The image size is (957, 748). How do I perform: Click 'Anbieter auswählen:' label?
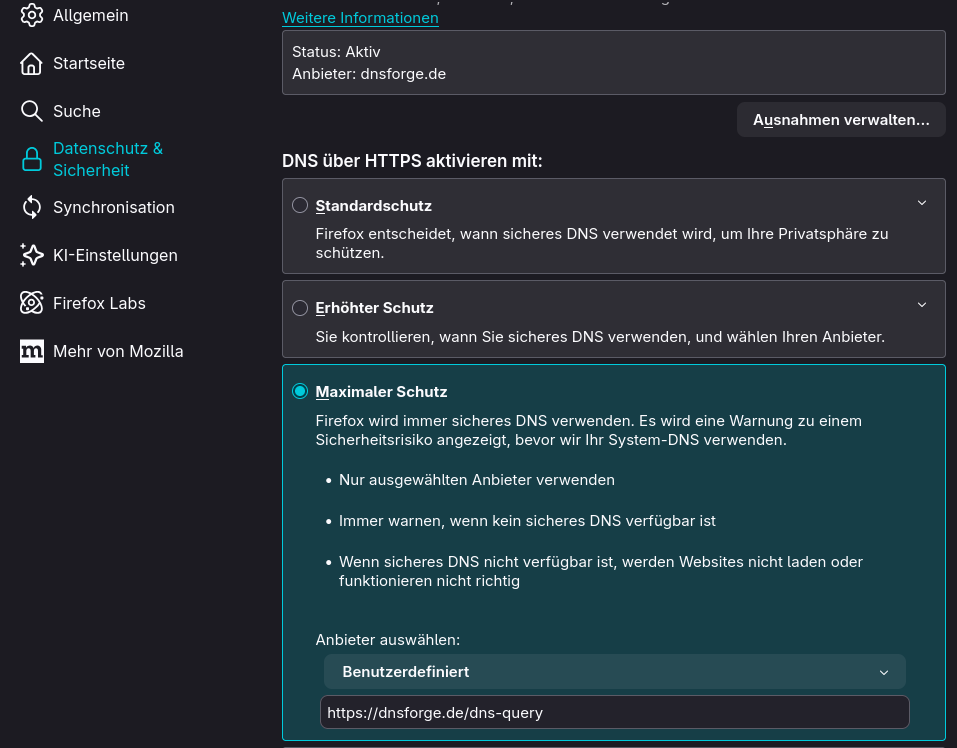point(388,640)
